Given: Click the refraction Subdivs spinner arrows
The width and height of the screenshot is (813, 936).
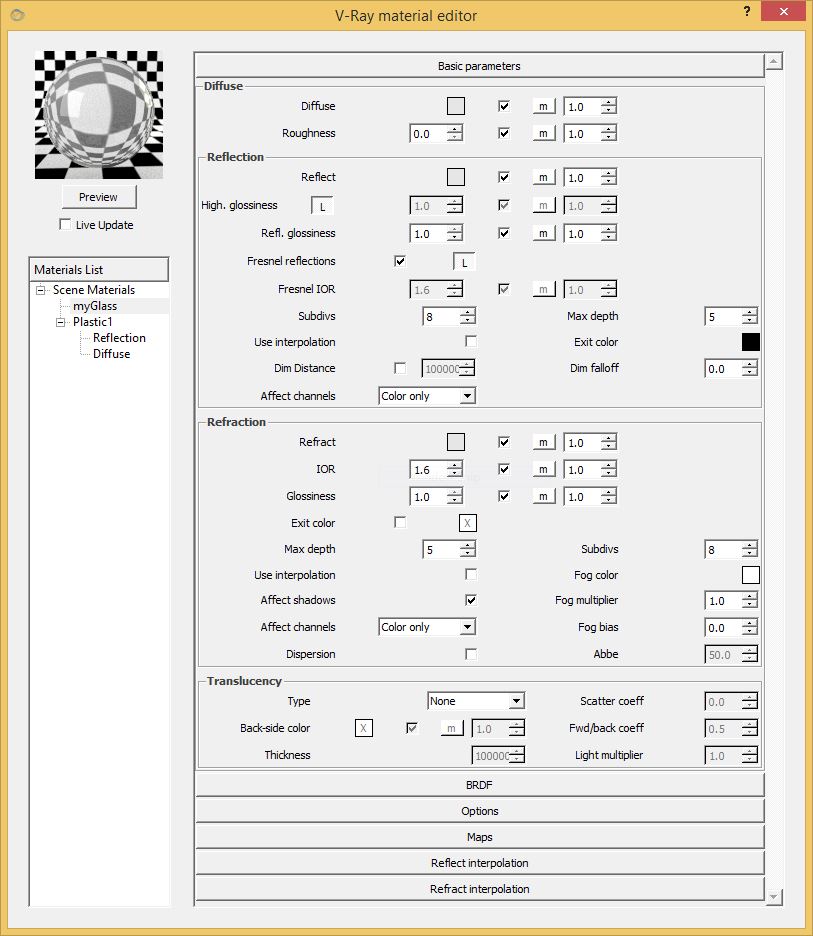Looking at the screenshot, I should tap(750, 549).
